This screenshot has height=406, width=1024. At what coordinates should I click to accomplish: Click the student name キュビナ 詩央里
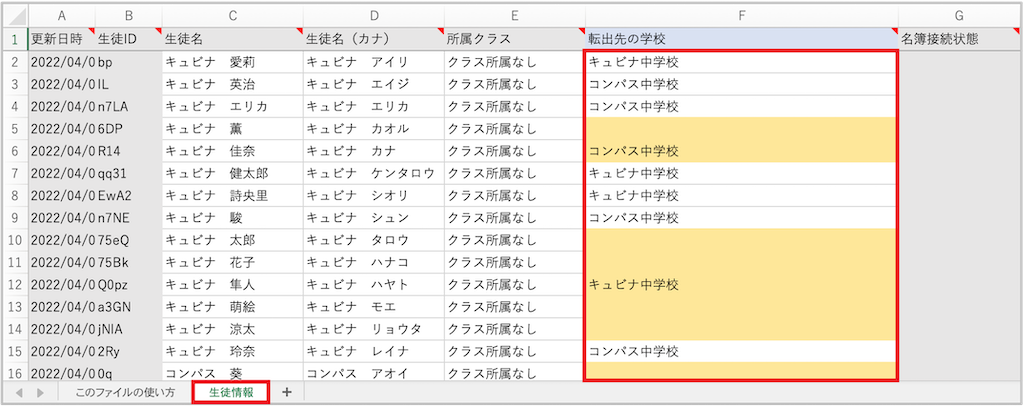(232, 195)
